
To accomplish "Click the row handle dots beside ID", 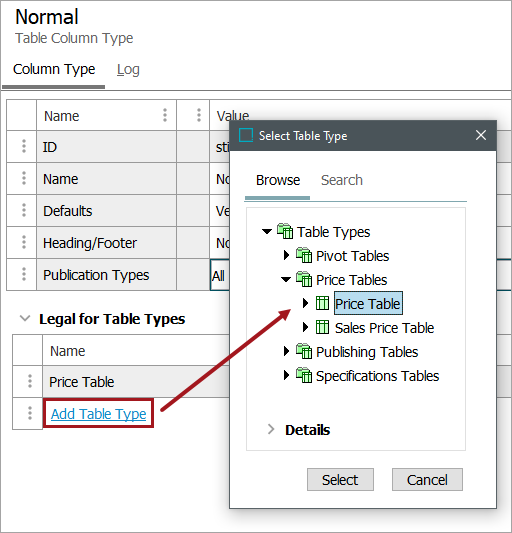I will 24,146.
